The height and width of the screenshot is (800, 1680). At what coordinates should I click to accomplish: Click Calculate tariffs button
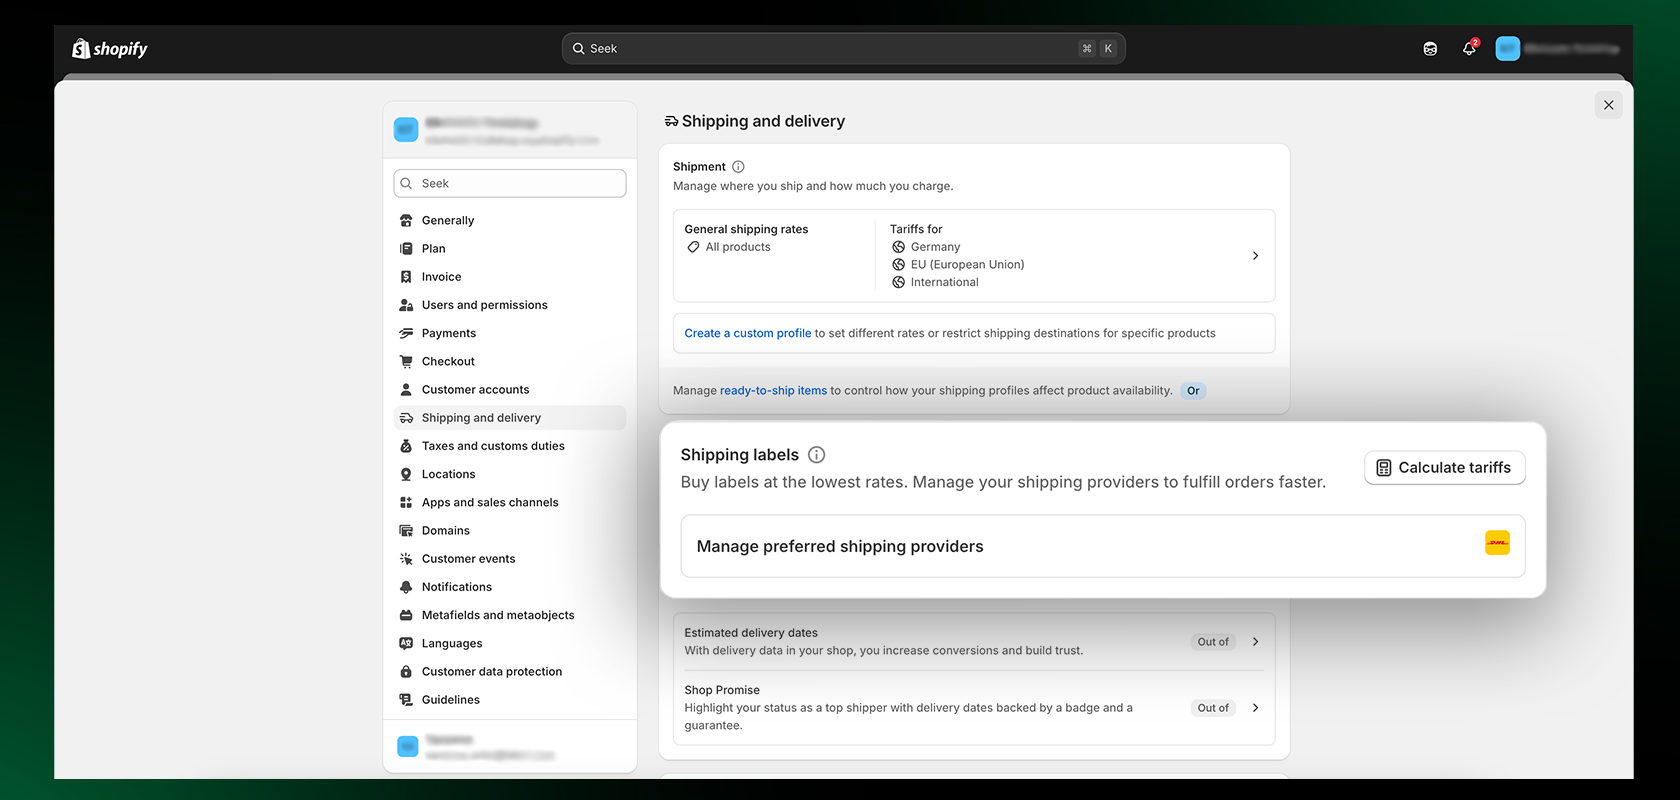1444,468
